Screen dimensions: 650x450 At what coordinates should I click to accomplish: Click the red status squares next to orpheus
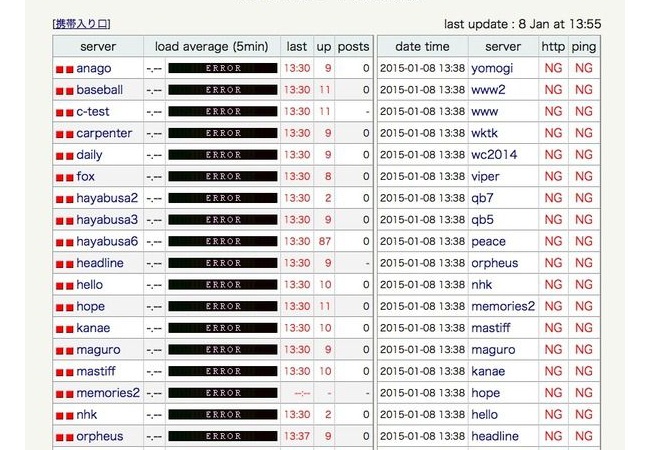(x=65, y=437)
